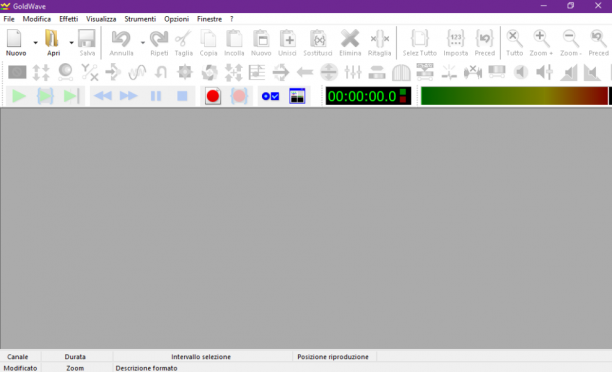
Task: Click the Salva save icon
Action: 87,43
